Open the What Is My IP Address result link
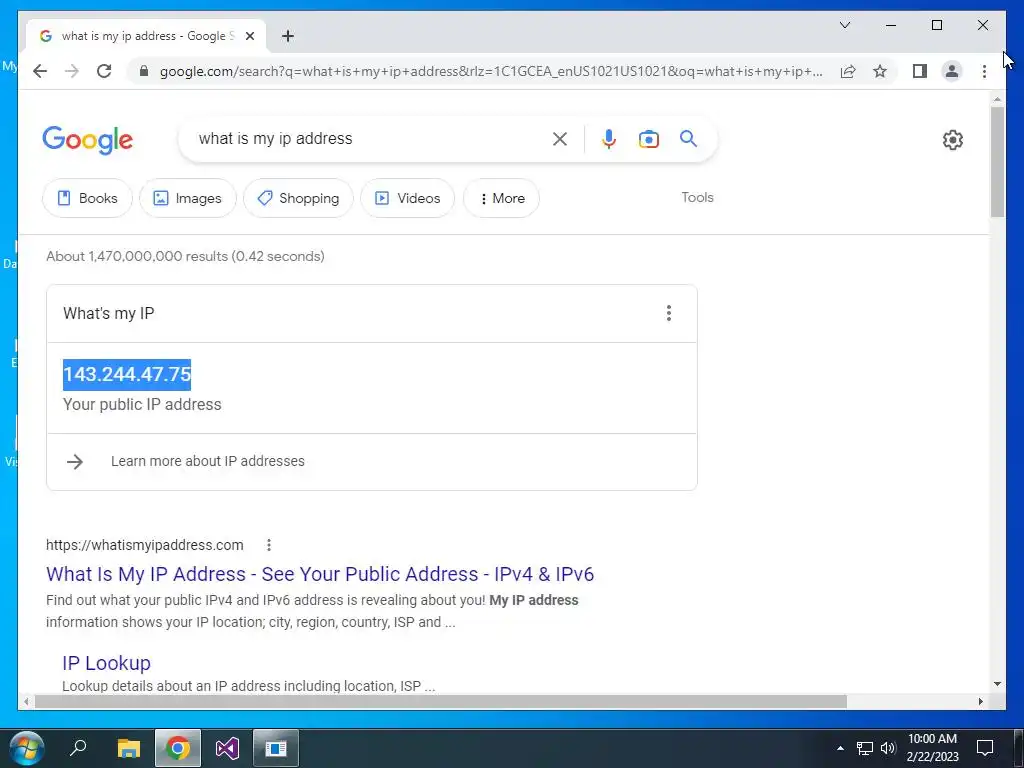Viewport: 1024px width, 768px height. (x=320, y=574)
